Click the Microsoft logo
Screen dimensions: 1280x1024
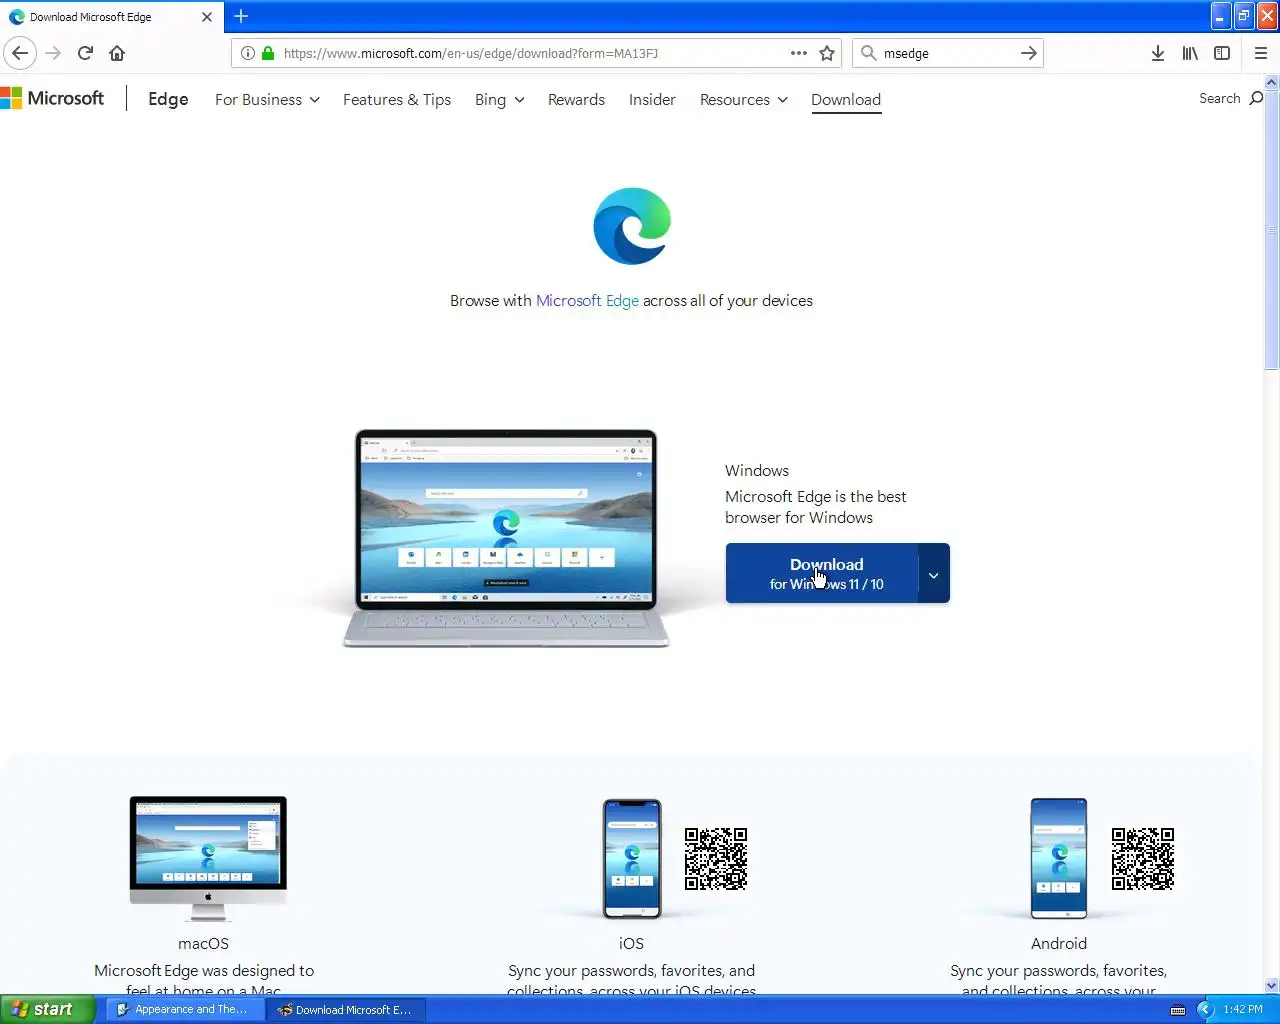52,98
